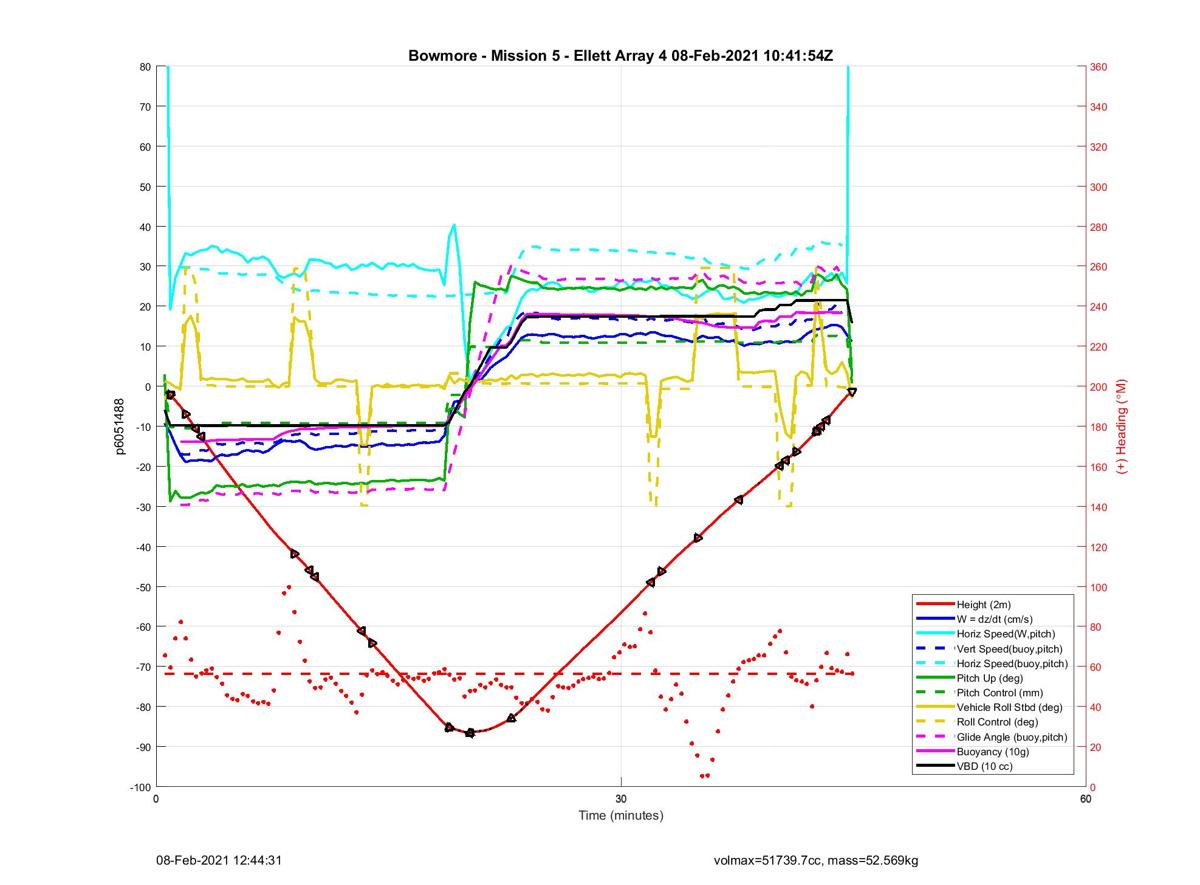Click the "-50" left axis tick label
The width and height of the screenshot is (1200, 885).
click(142, 587)
